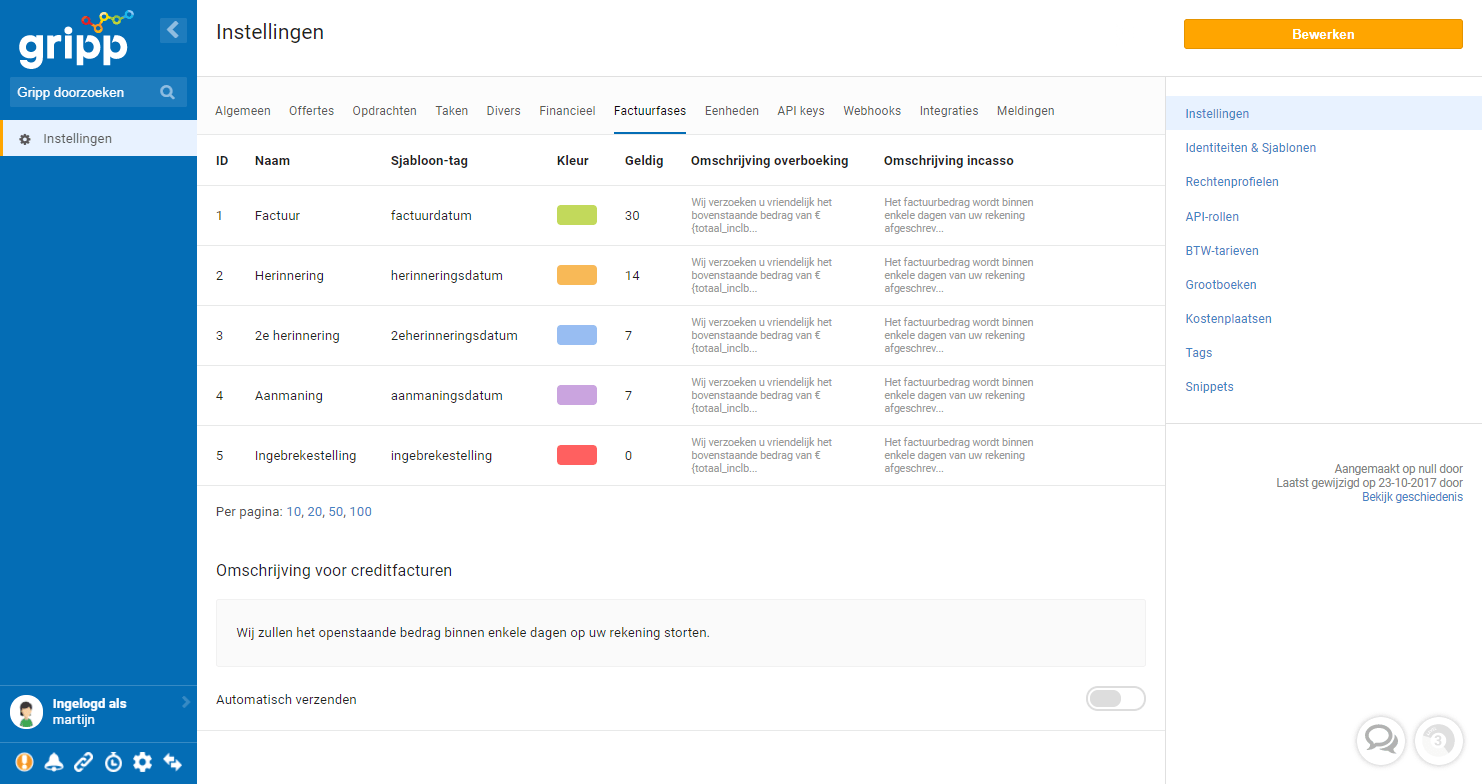Open the chat bubbles icon
The width and height of the screenshot is (1482, 784).
[x=1381, y=741]
